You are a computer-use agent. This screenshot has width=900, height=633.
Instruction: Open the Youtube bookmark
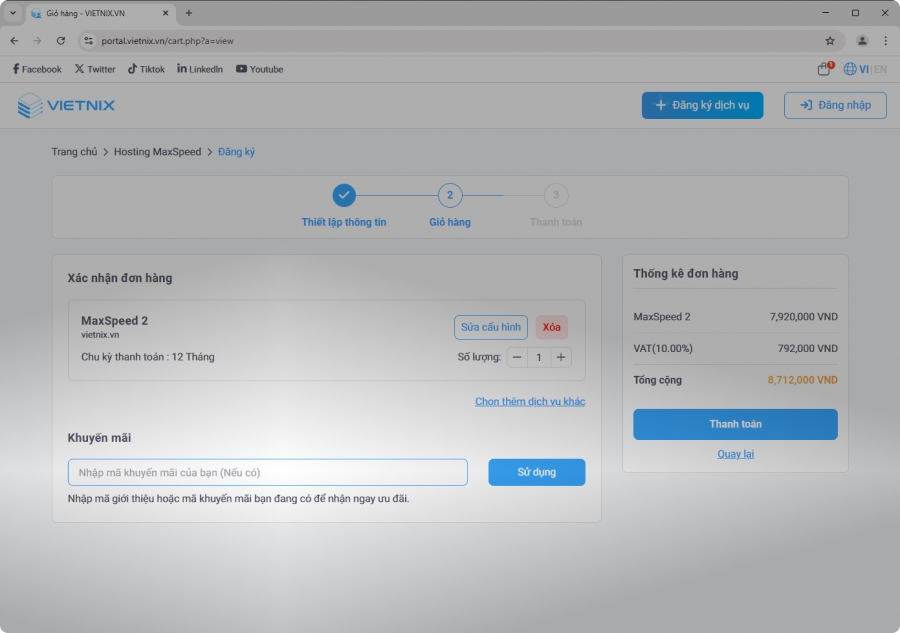pyautogui.click(x=260, y=69)
